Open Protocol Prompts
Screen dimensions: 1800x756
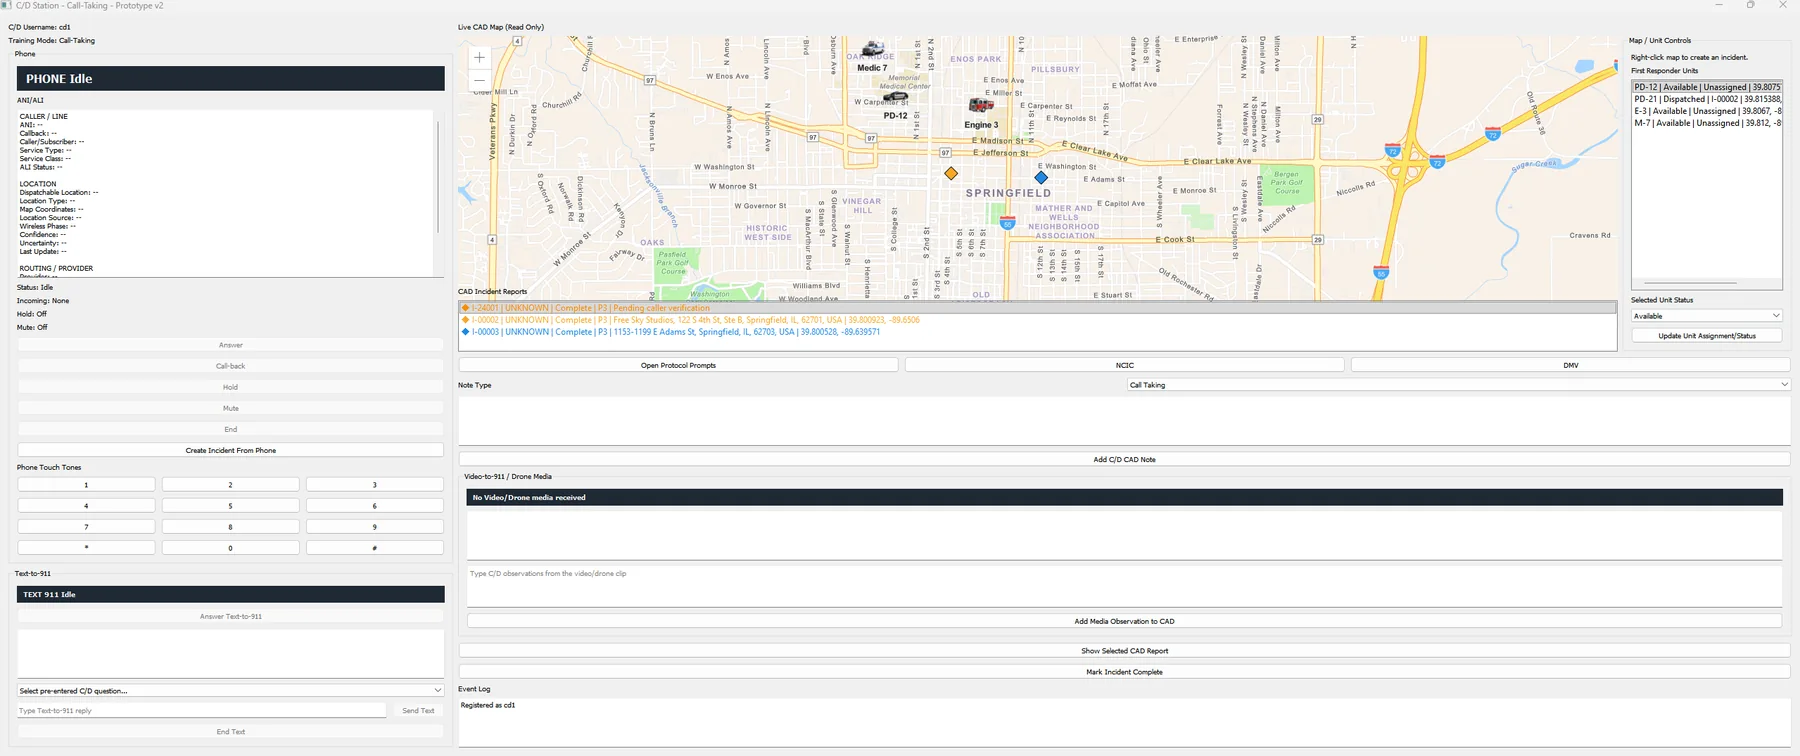(678, 365)
